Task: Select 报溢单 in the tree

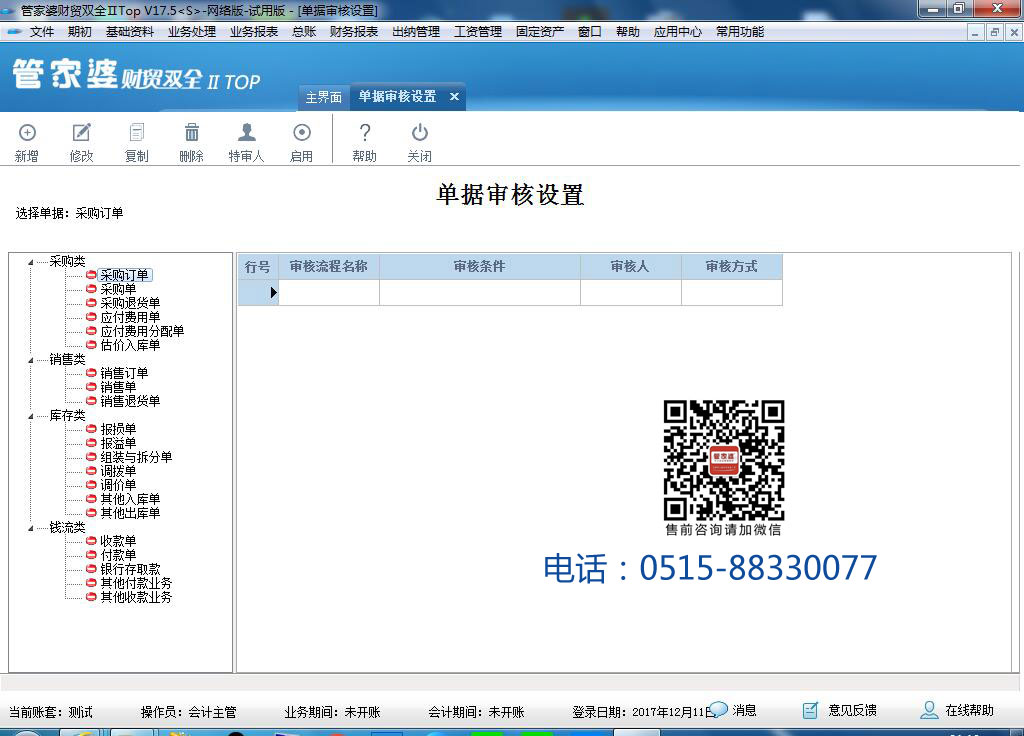Action: coord(118,443)
